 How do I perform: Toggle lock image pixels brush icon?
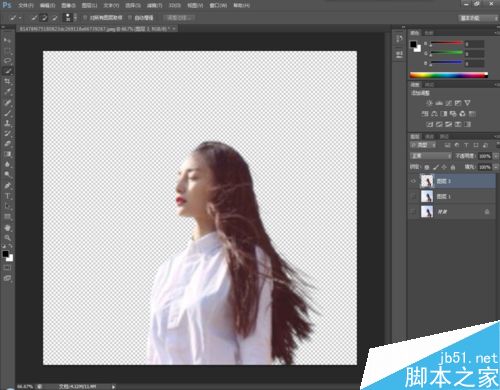pos(436,167)
